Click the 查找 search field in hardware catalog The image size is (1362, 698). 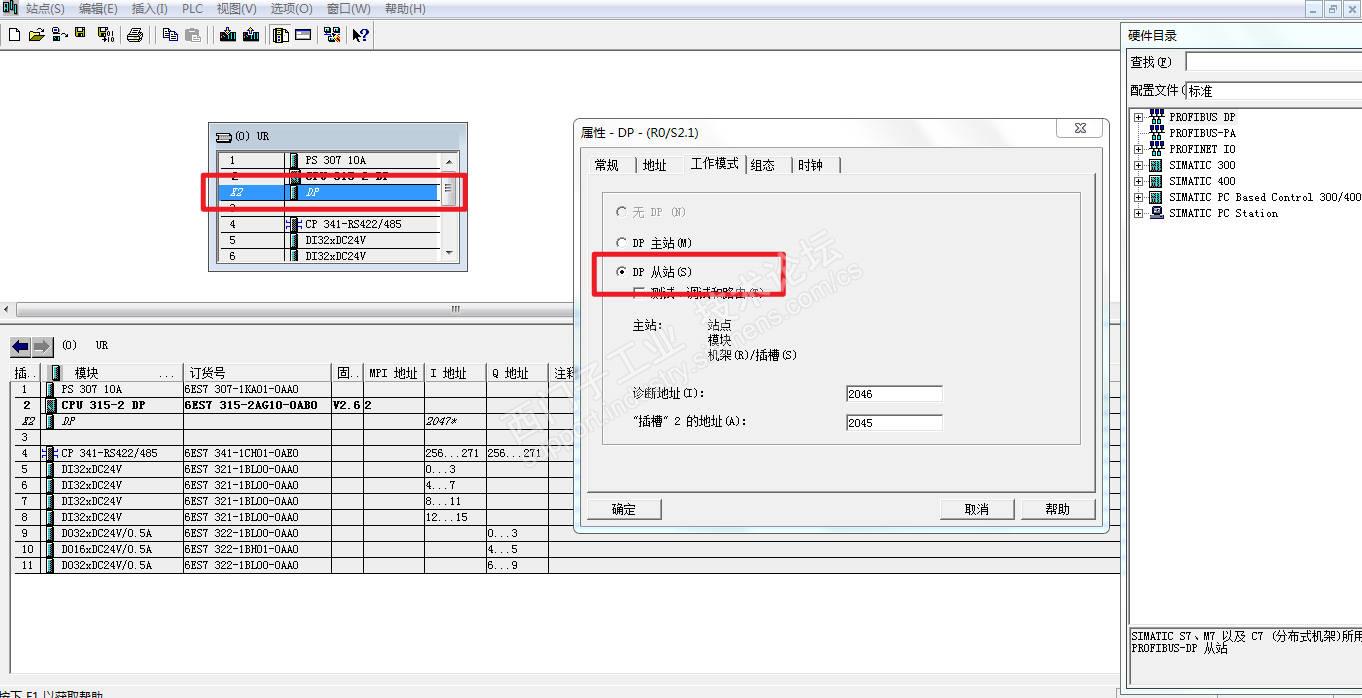click(x=1273, y=62)
